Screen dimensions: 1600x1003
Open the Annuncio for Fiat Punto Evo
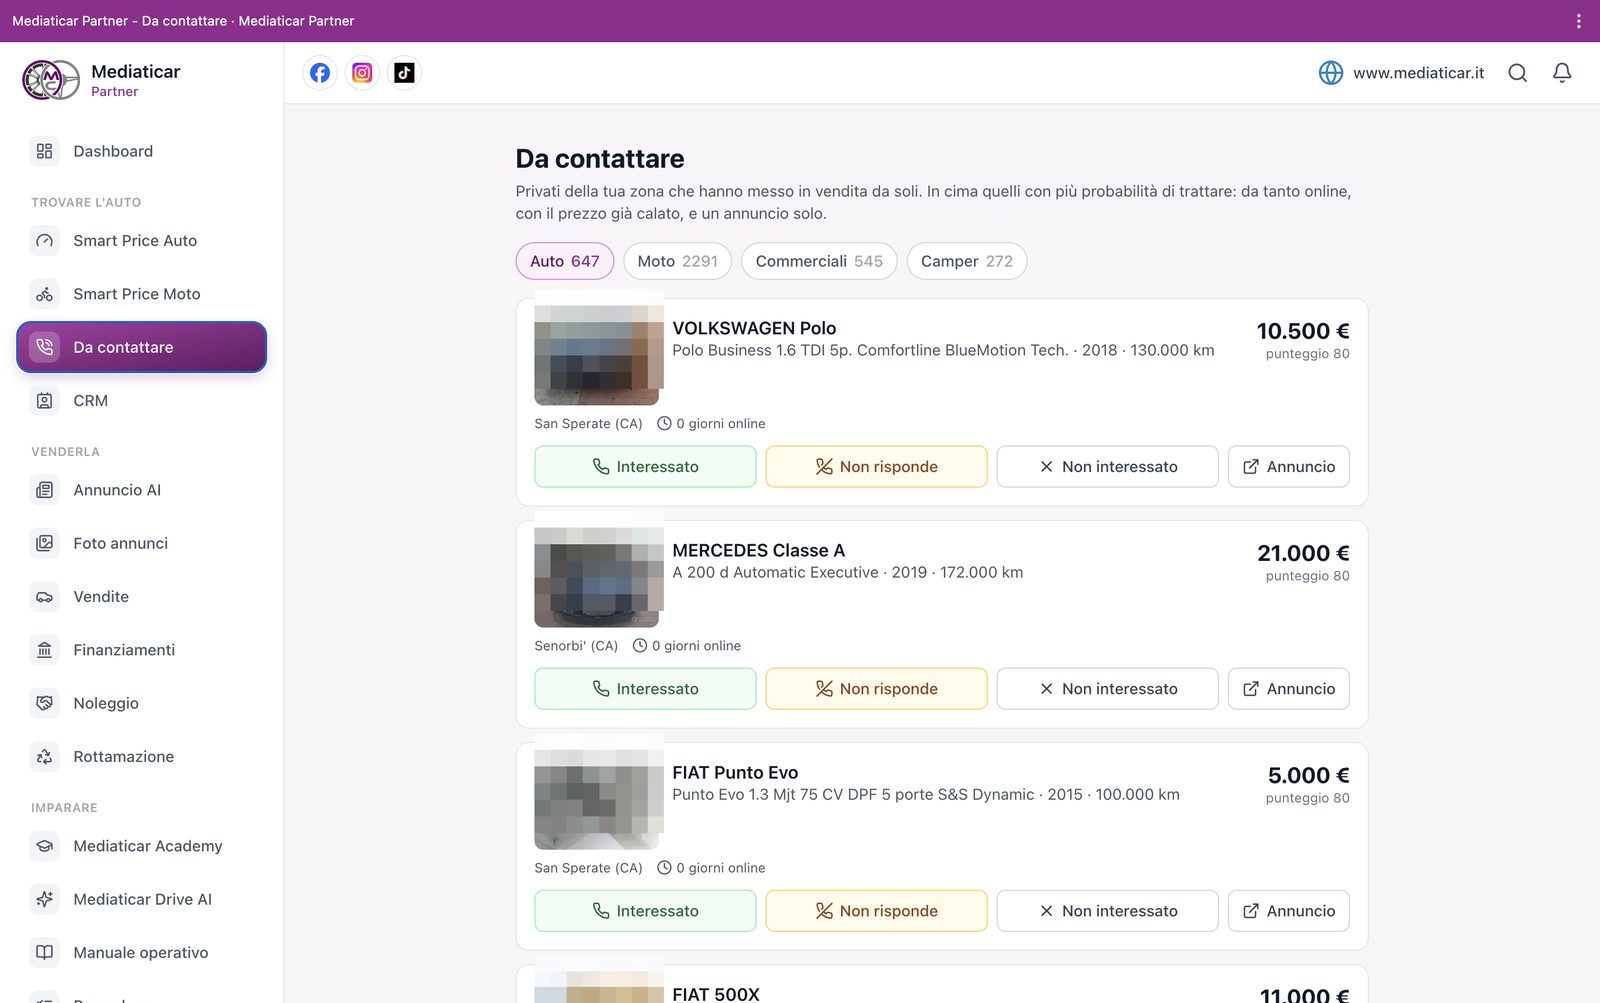1289,911
